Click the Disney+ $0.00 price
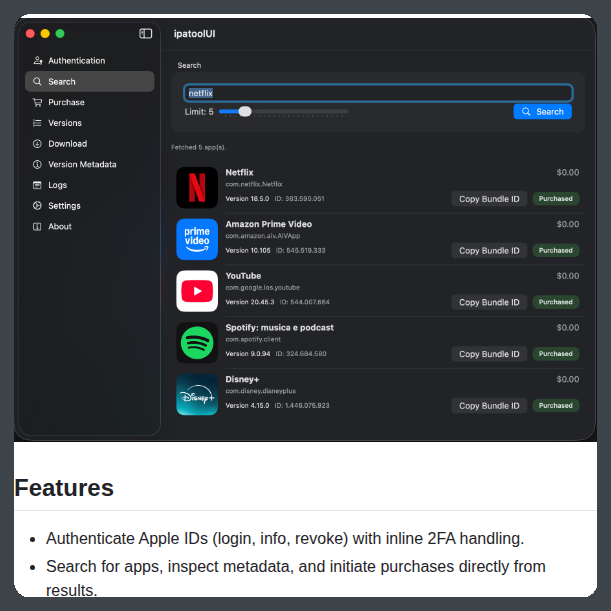 567,379
